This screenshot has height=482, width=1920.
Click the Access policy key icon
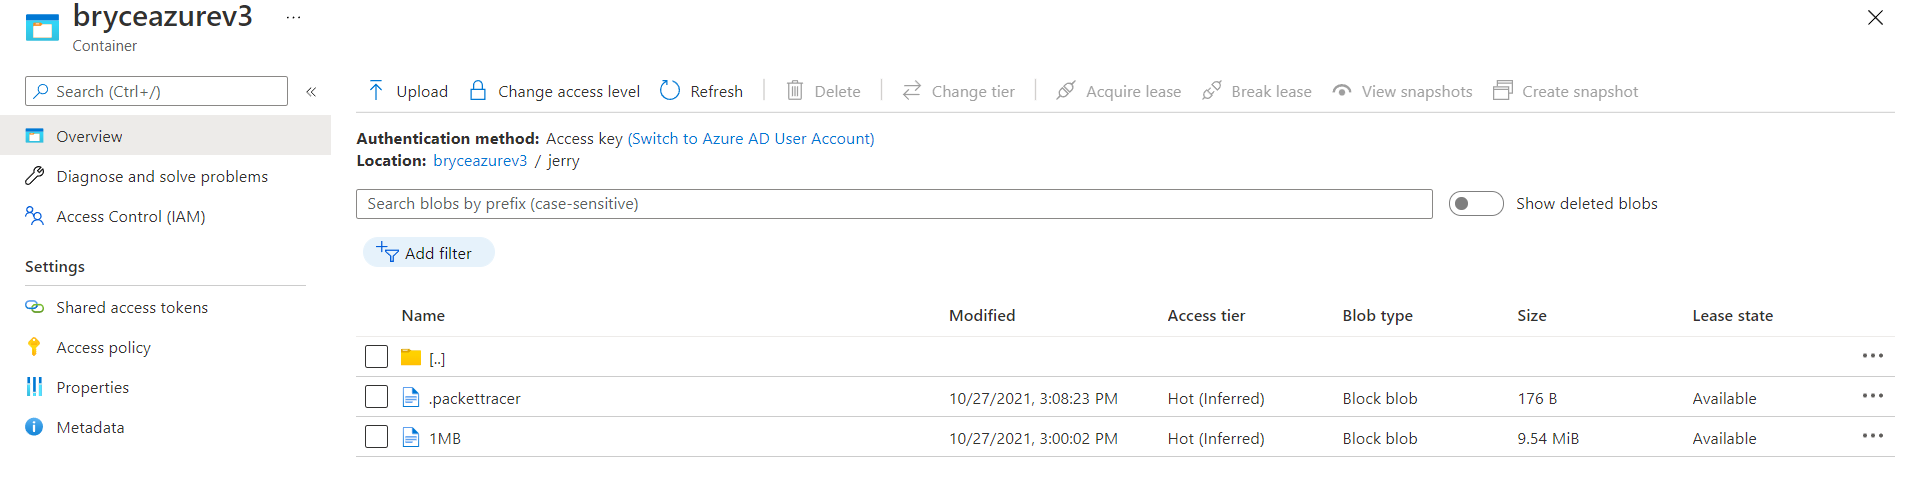pyautogui.click(x=34, y=347)
